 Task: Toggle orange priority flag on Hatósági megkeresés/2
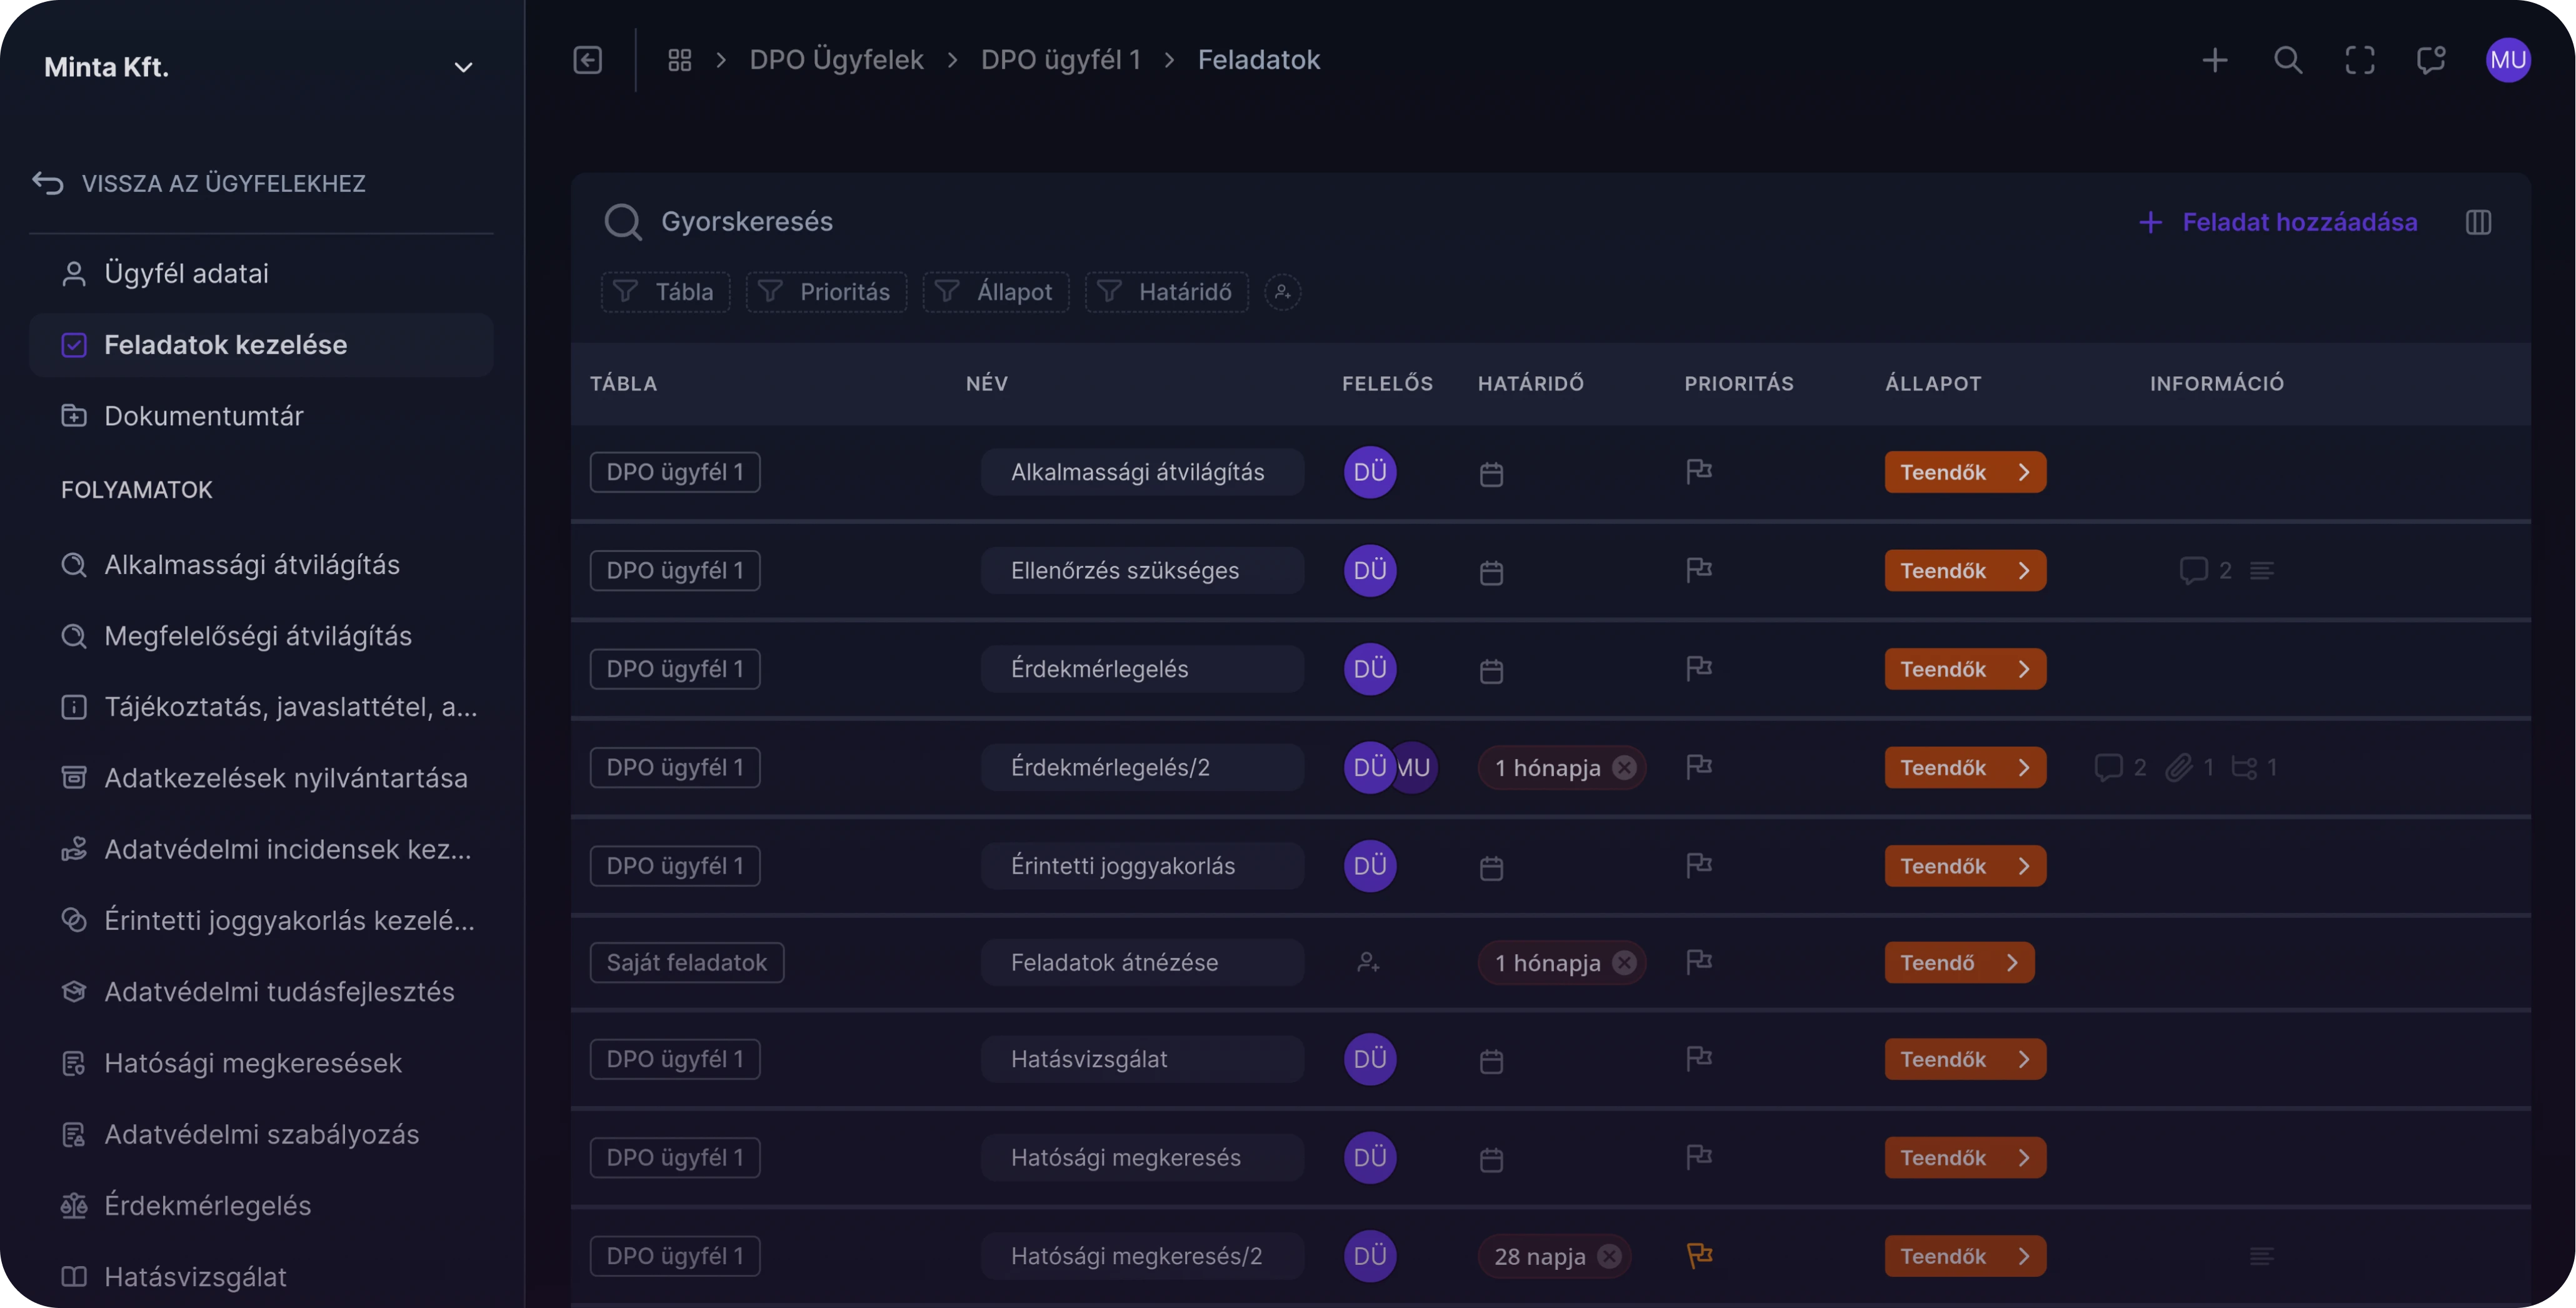pyautogui.click(x=1699, y=1255)
